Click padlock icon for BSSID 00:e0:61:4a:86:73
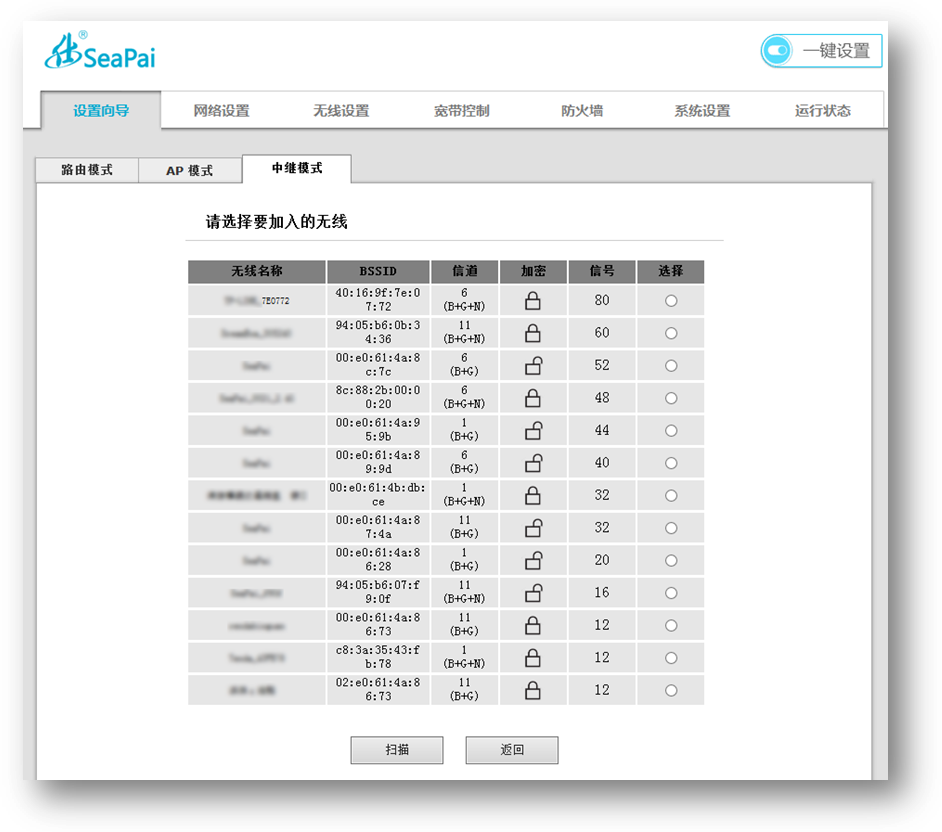 click(x=533, y=625)
